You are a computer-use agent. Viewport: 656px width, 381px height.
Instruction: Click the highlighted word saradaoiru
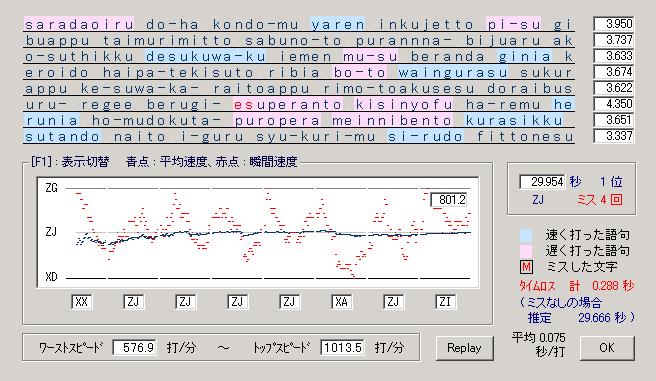pos(79,24)
